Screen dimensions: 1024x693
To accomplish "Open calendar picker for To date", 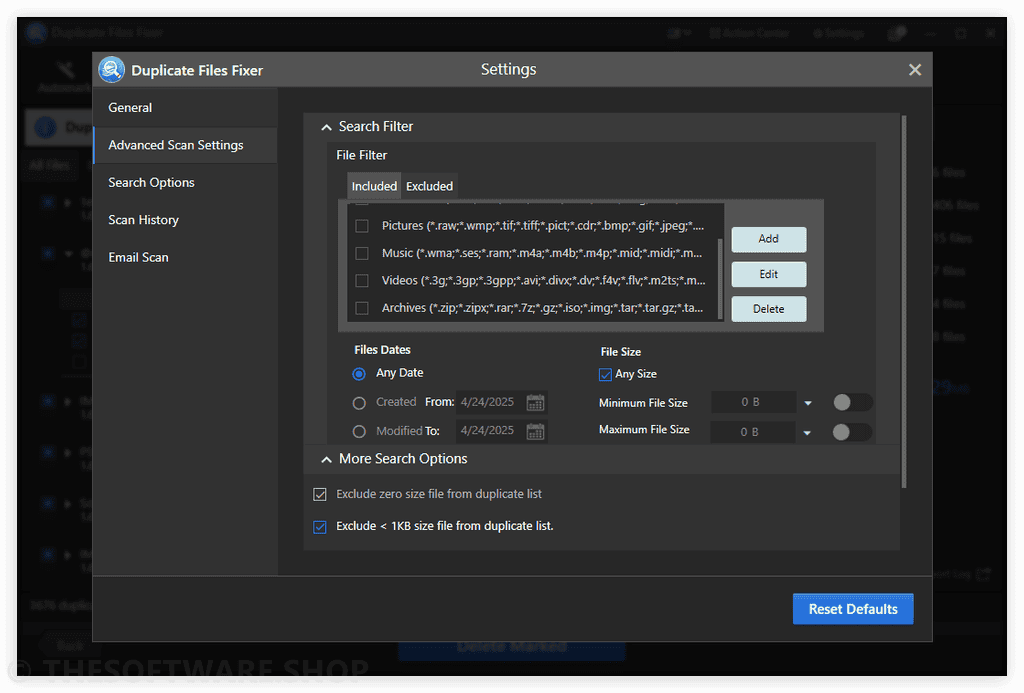I will tap(536, 431).
